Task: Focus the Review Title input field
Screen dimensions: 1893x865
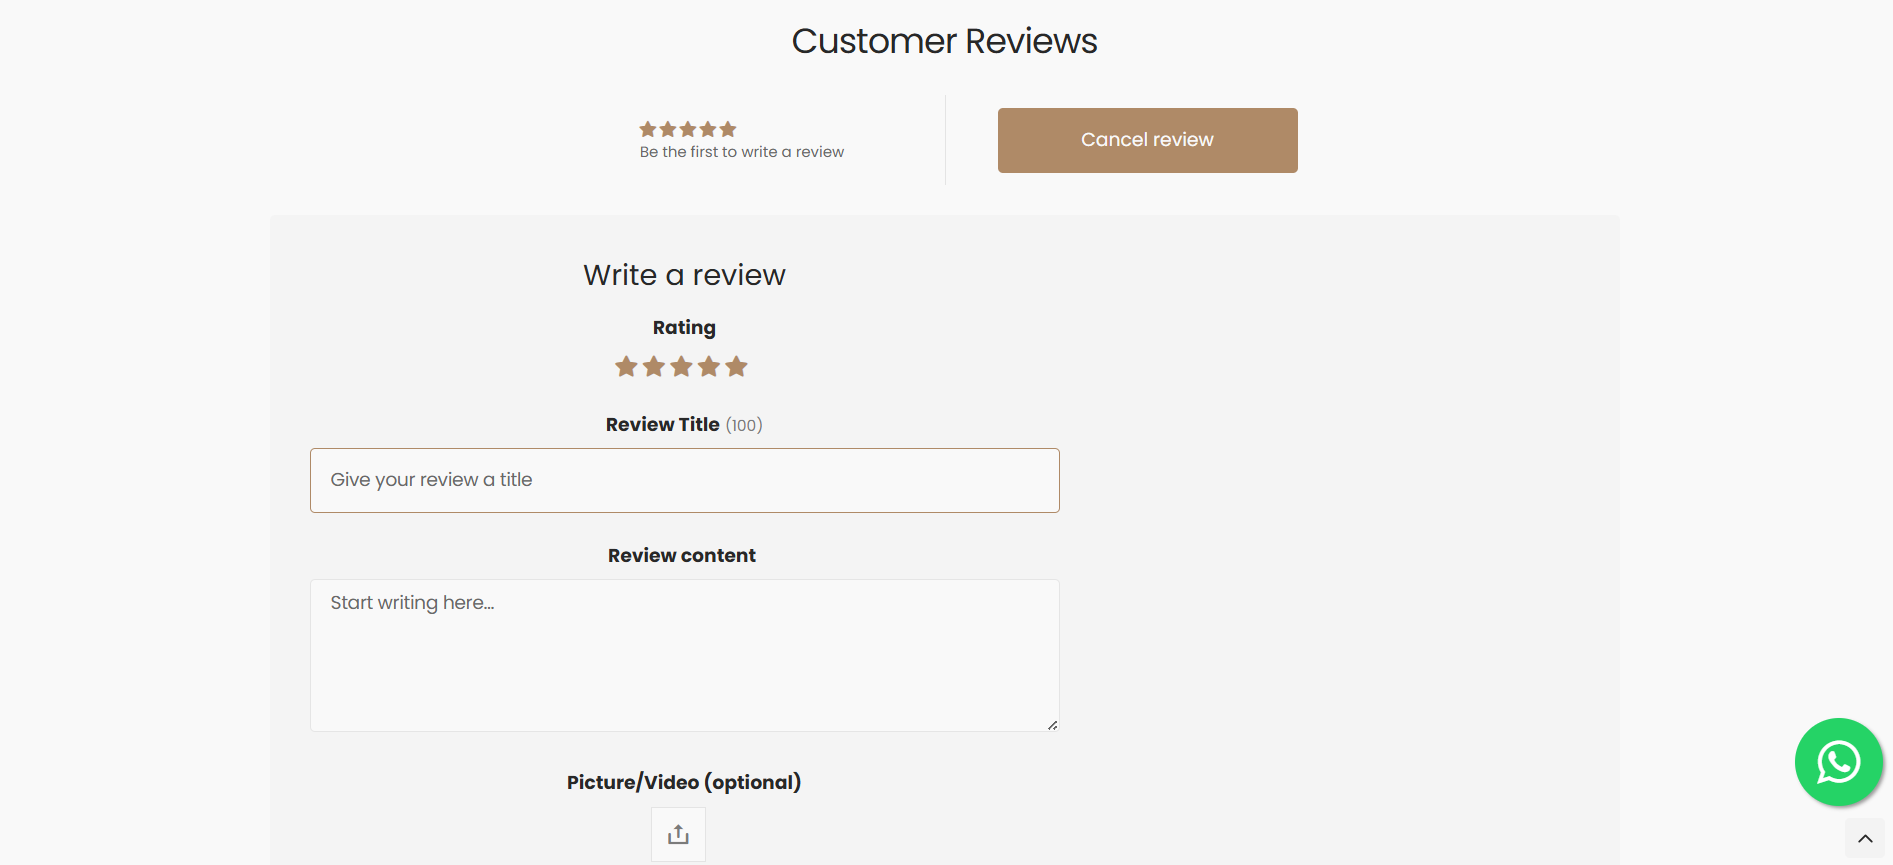Action: pos(684,480)
